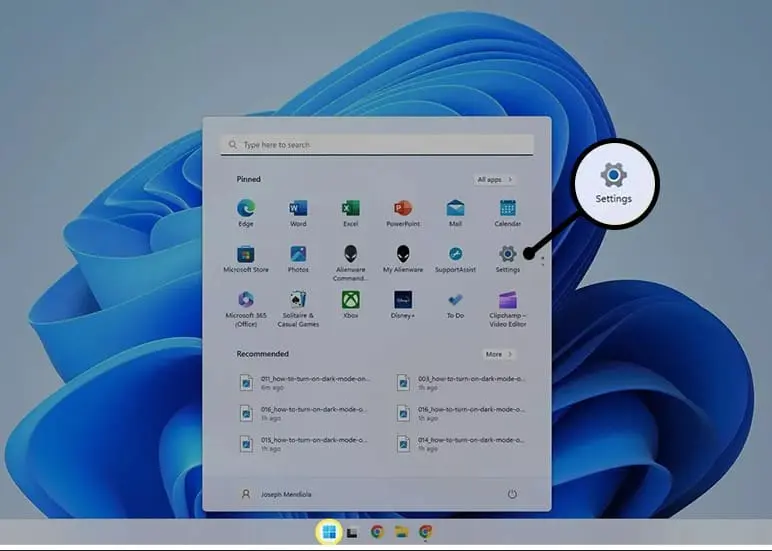Launch the My Alienware app
The width and height of the screenshot is (772, 551).
pos(403,259)
